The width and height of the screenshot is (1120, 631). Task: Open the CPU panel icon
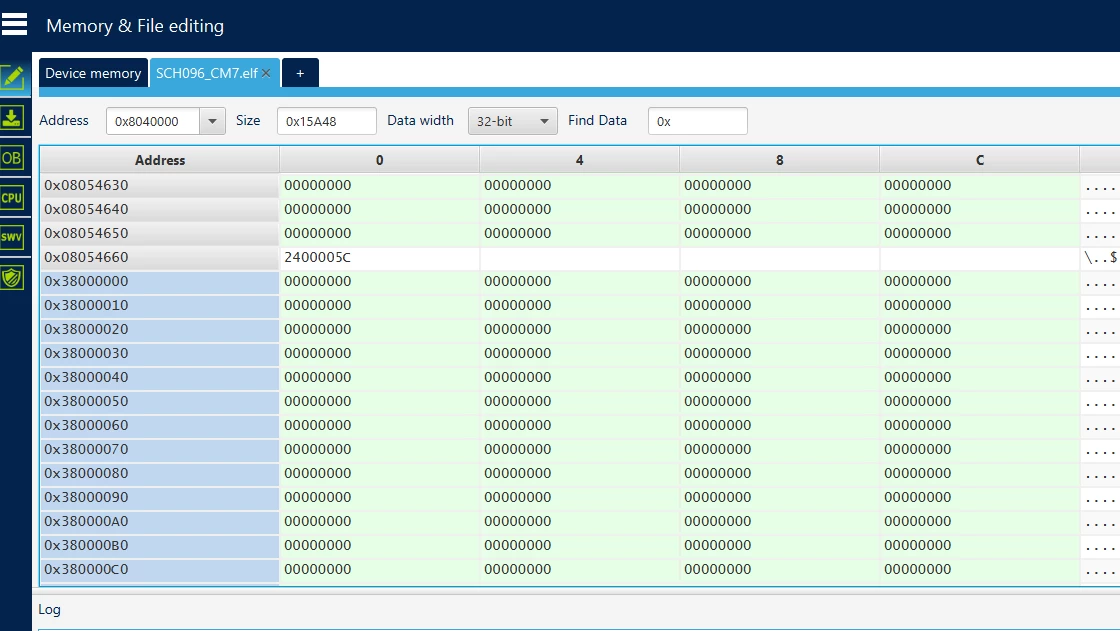[x=12, y=197]
